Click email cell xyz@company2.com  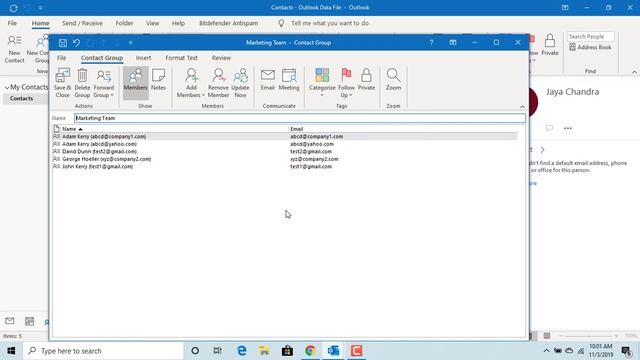pos(314,159)
